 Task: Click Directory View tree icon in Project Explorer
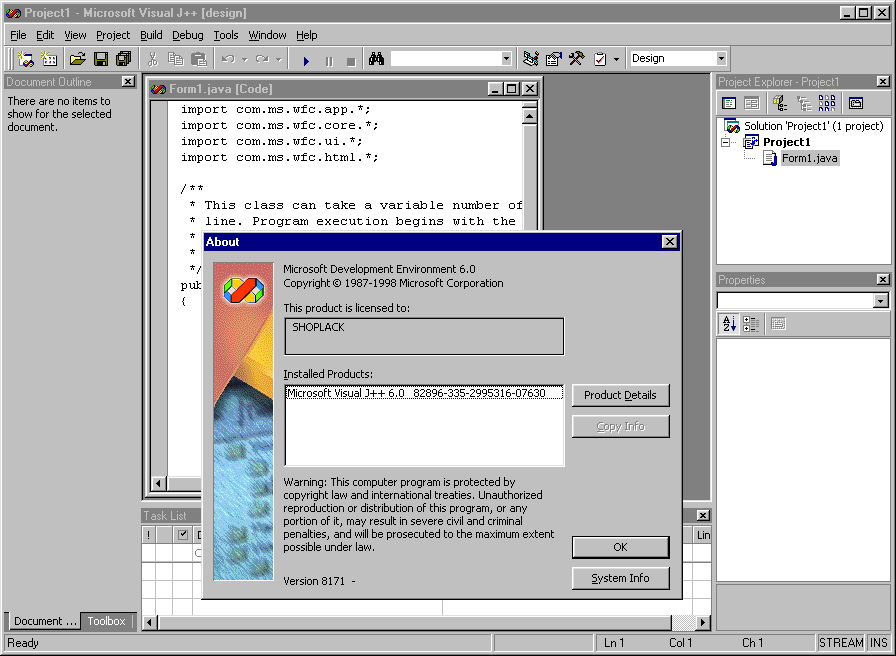[804, 103]
